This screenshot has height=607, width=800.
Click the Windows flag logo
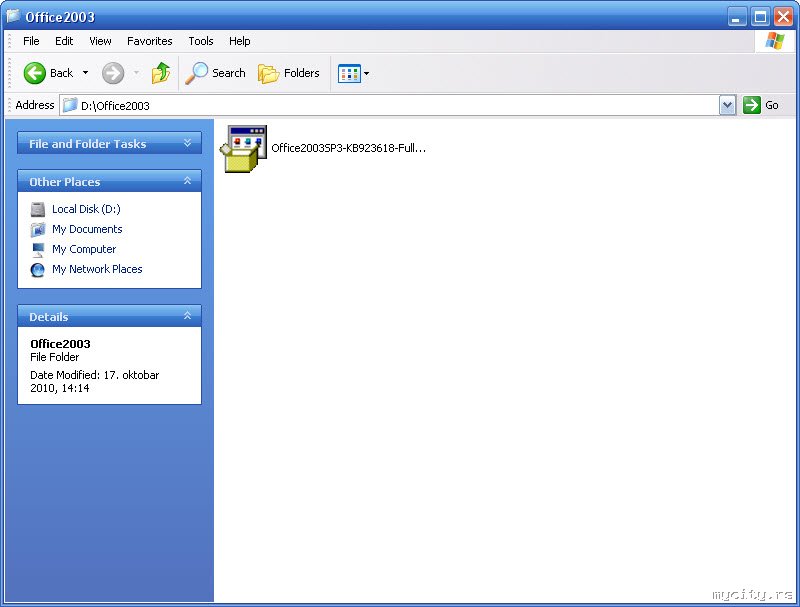(x=774, y=41)
